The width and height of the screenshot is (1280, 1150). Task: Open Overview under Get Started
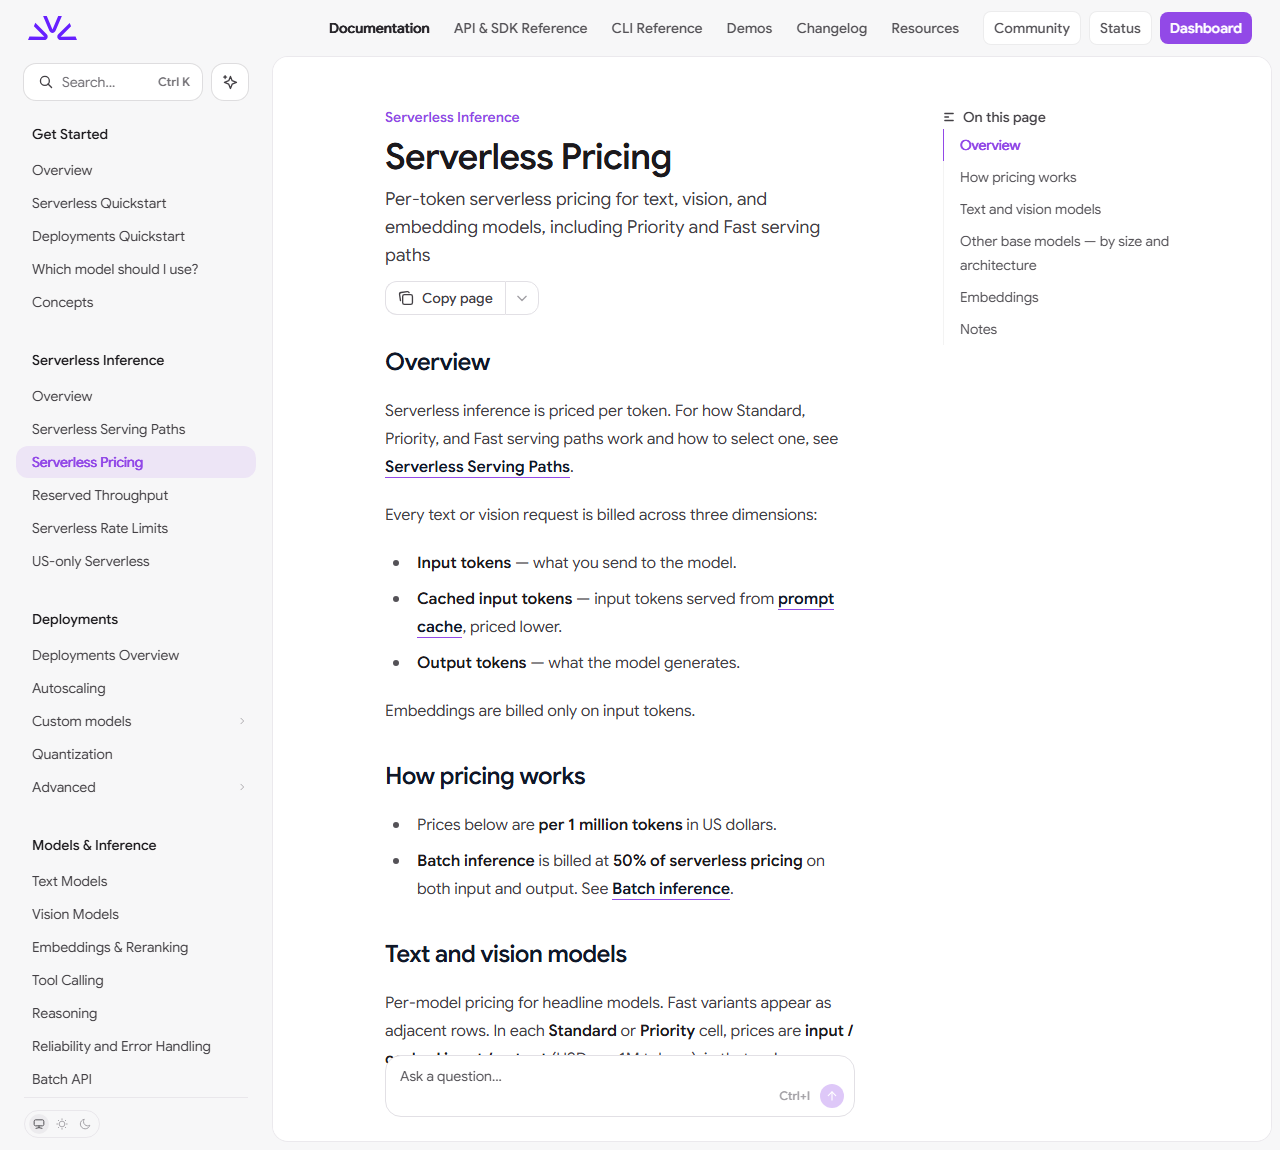pyautogui.click(x=136, y=170)
